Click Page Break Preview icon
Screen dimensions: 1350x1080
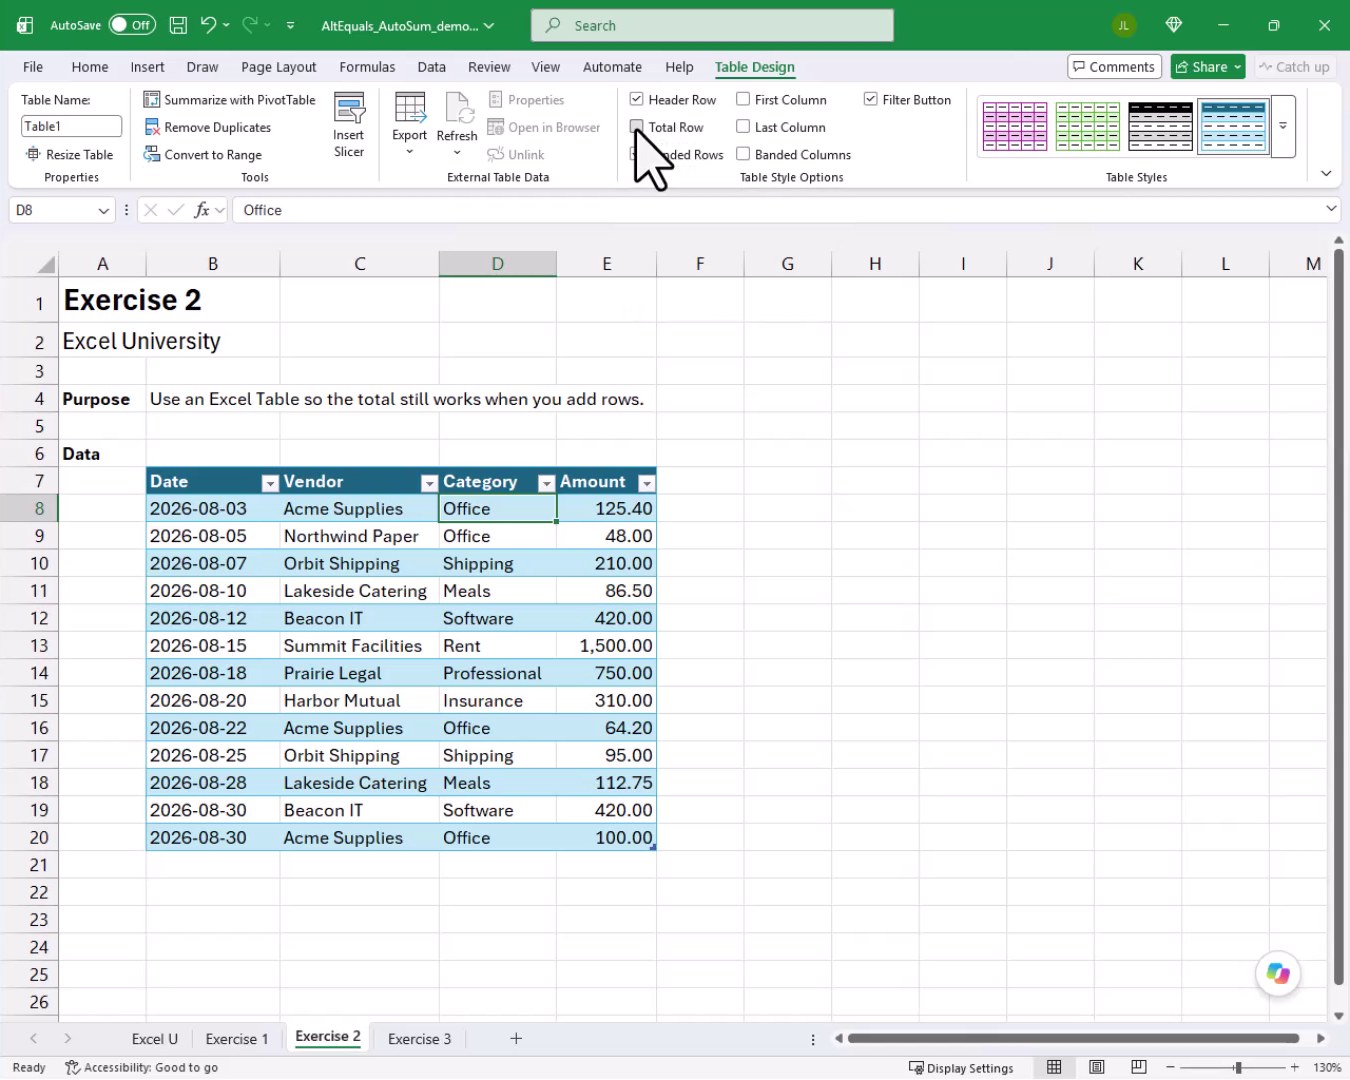[1139, 1067]
